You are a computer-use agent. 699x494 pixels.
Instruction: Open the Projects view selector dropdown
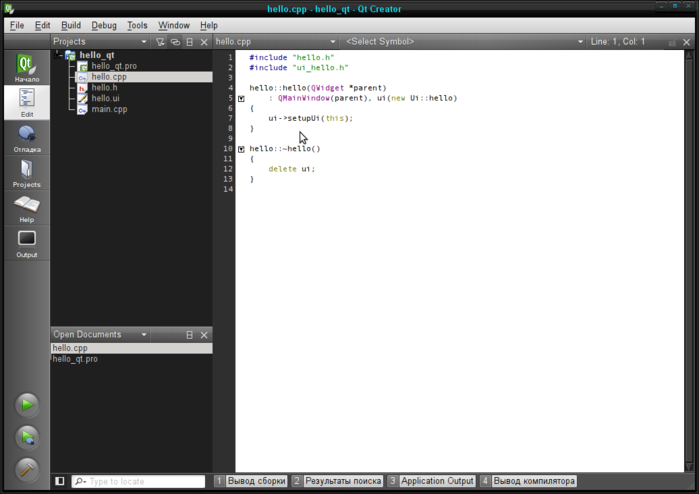100,41
